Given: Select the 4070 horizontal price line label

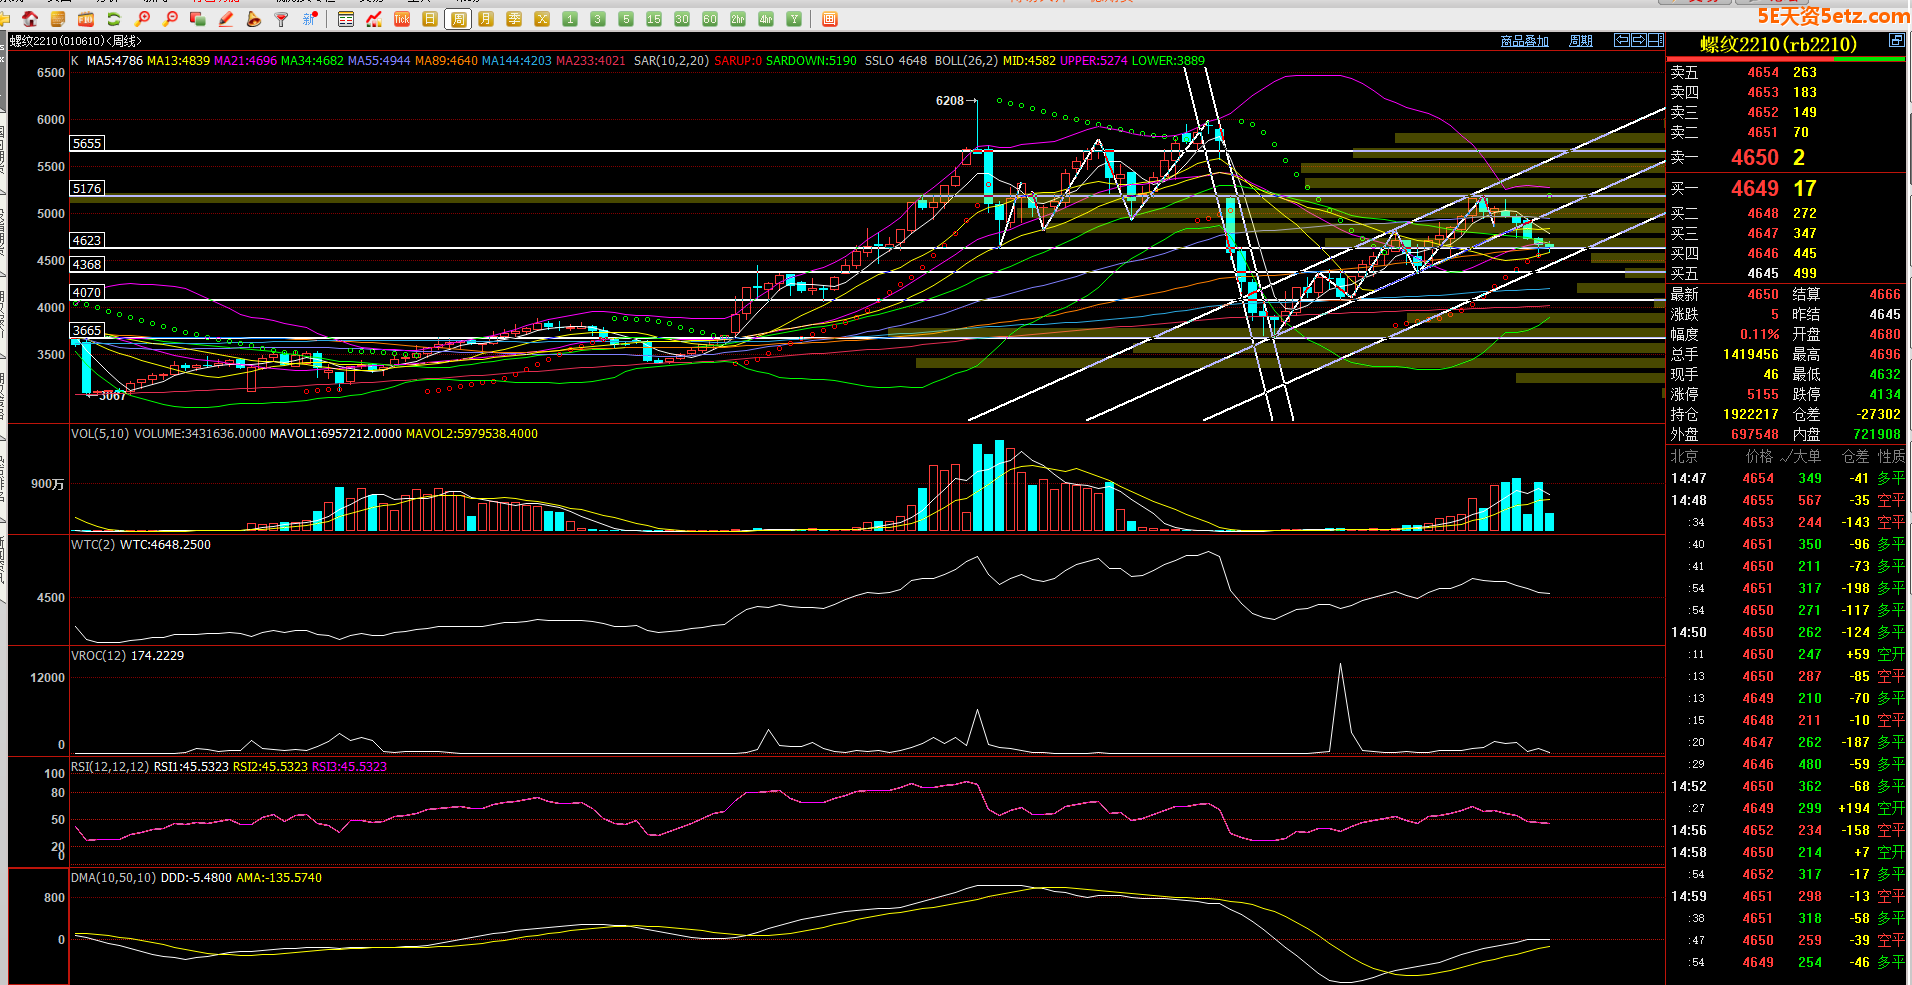Looking at the screenshot, I should [87, 292].
